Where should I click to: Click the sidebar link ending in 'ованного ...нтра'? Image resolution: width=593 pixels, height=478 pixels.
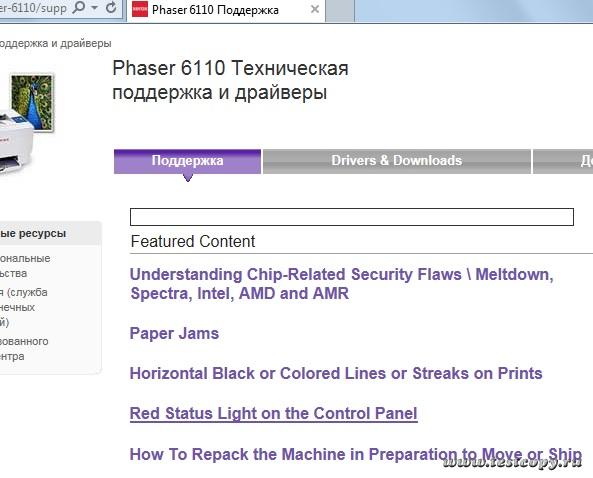click(24, 349)
